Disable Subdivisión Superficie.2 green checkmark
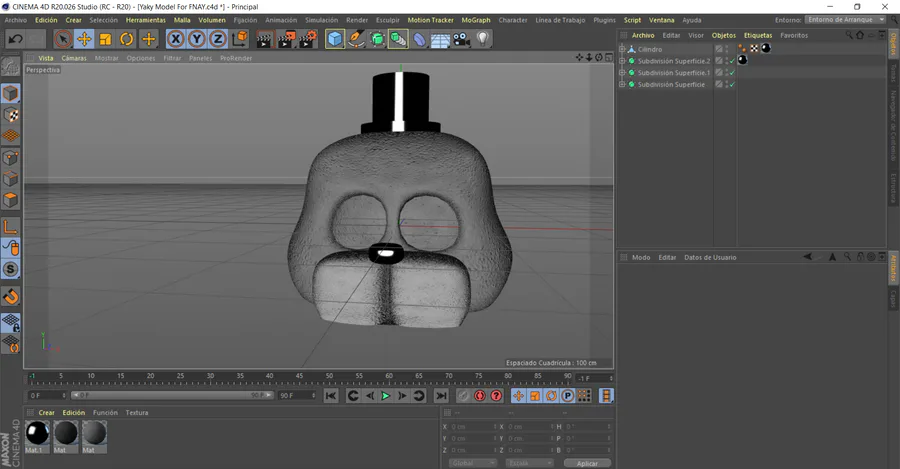 tap(731, 61)
